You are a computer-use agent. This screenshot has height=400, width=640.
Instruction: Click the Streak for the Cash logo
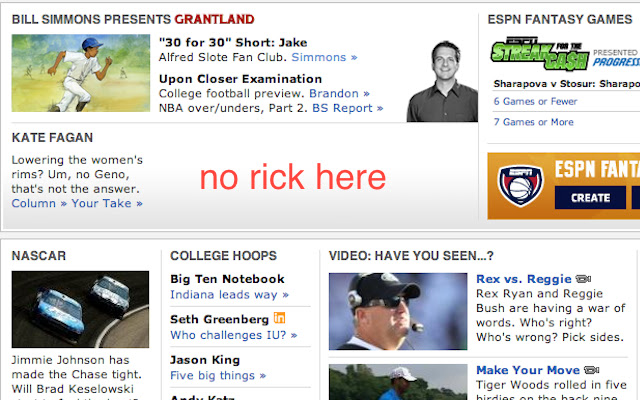click(540, 53)
